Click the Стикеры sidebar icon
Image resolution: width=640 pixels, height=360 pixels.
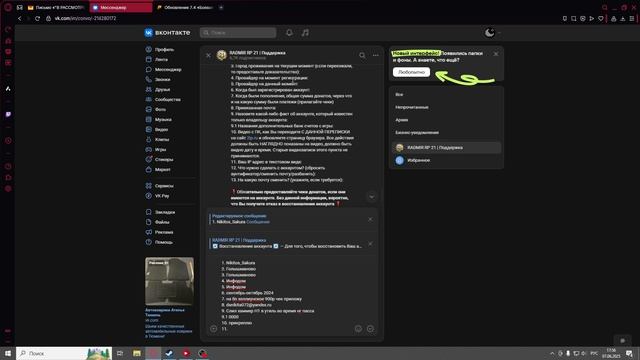[149, 160]
